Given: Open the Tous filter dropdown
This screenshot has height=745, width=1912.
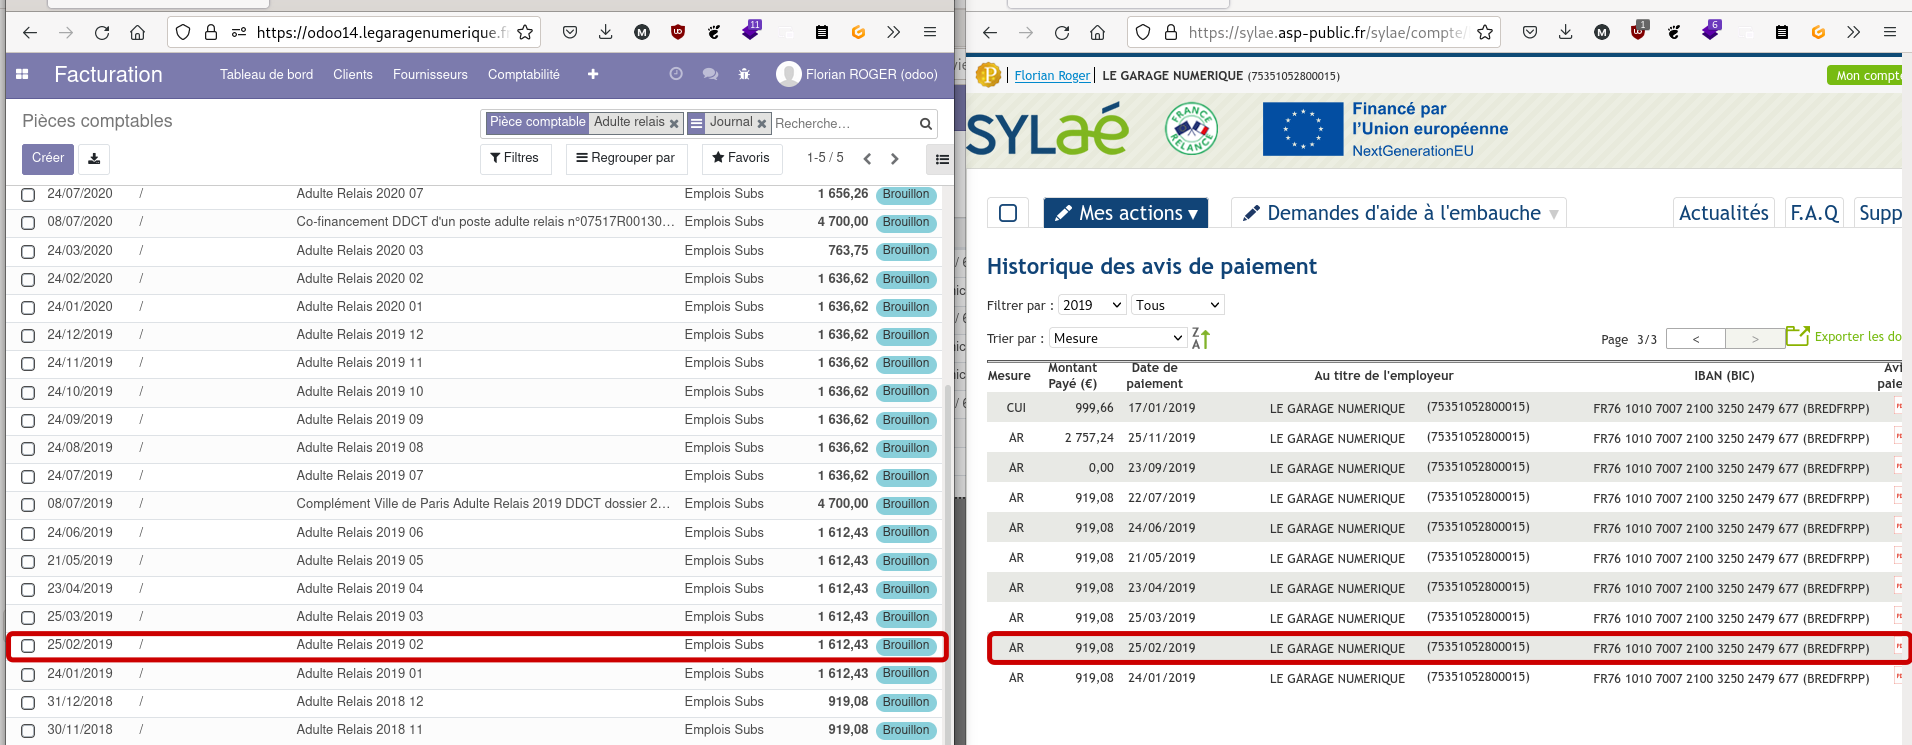Looking at the screenshot, I should (x=1178, y=305).
